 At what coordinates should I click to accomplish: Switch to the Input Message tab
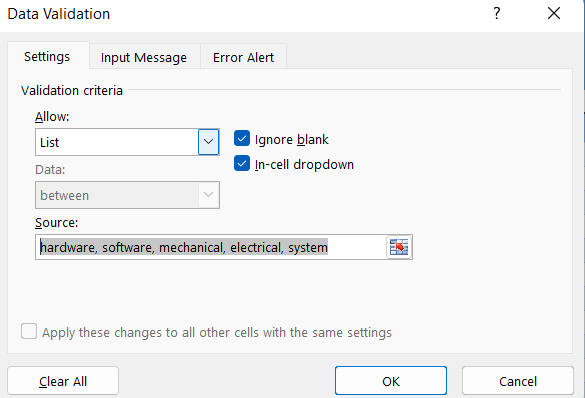point(144,57)
